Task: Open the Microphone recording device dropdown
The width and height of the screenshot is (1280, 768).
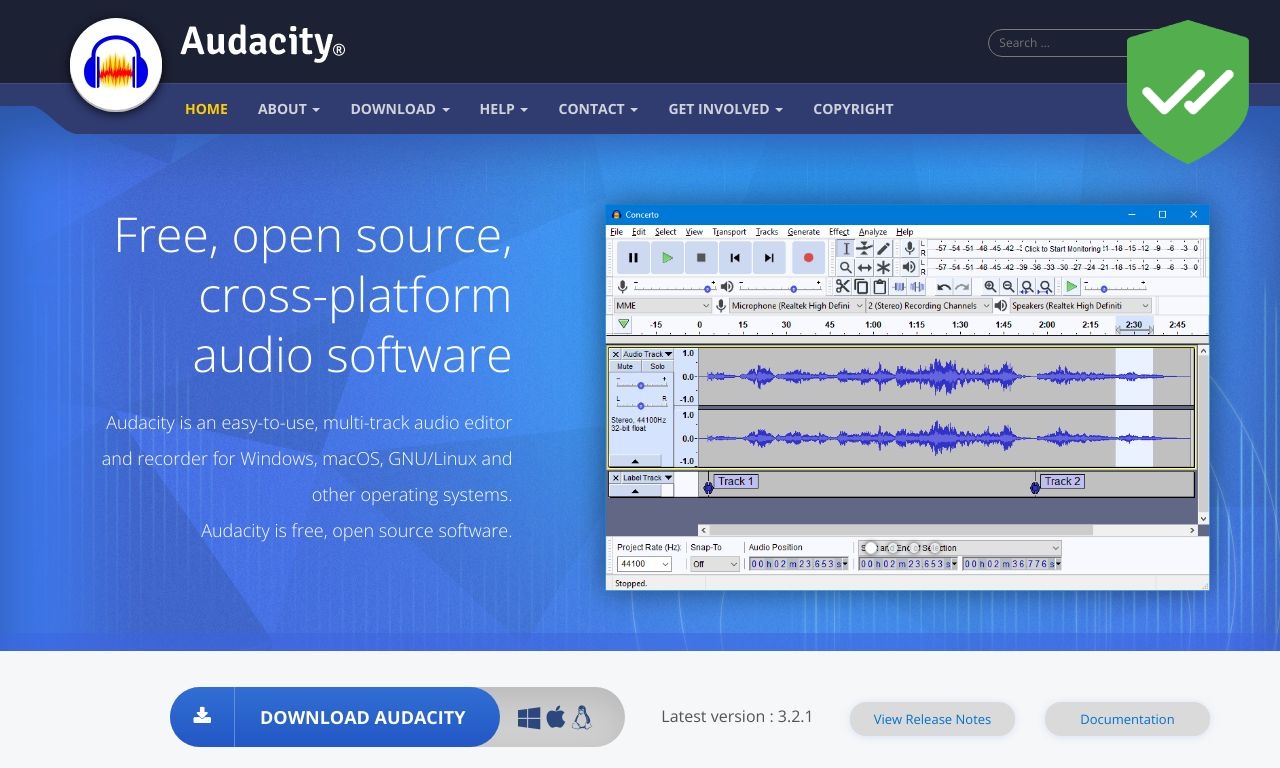Action: click(797, 306)
